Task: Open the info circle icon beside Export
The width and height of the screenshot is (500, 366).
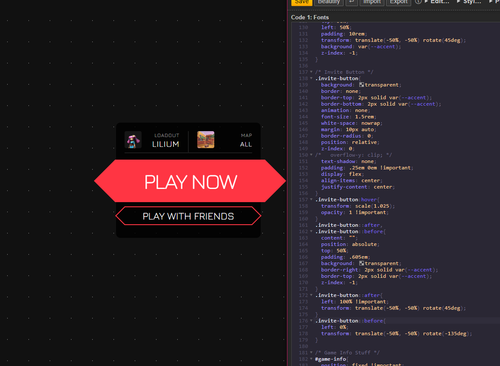Action: [x=418, y=2]
